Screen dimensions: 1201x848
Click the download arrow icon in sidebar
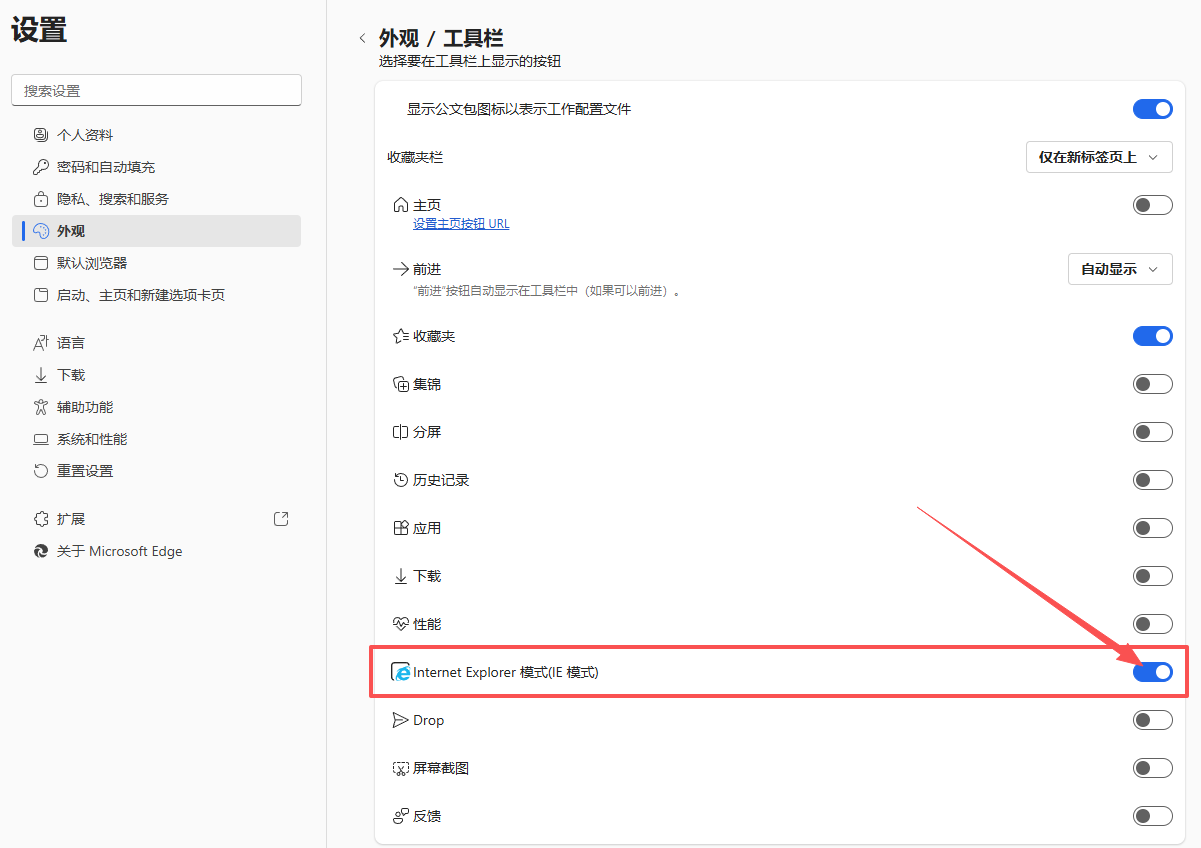pyautogui.click(x=41, y=375)
